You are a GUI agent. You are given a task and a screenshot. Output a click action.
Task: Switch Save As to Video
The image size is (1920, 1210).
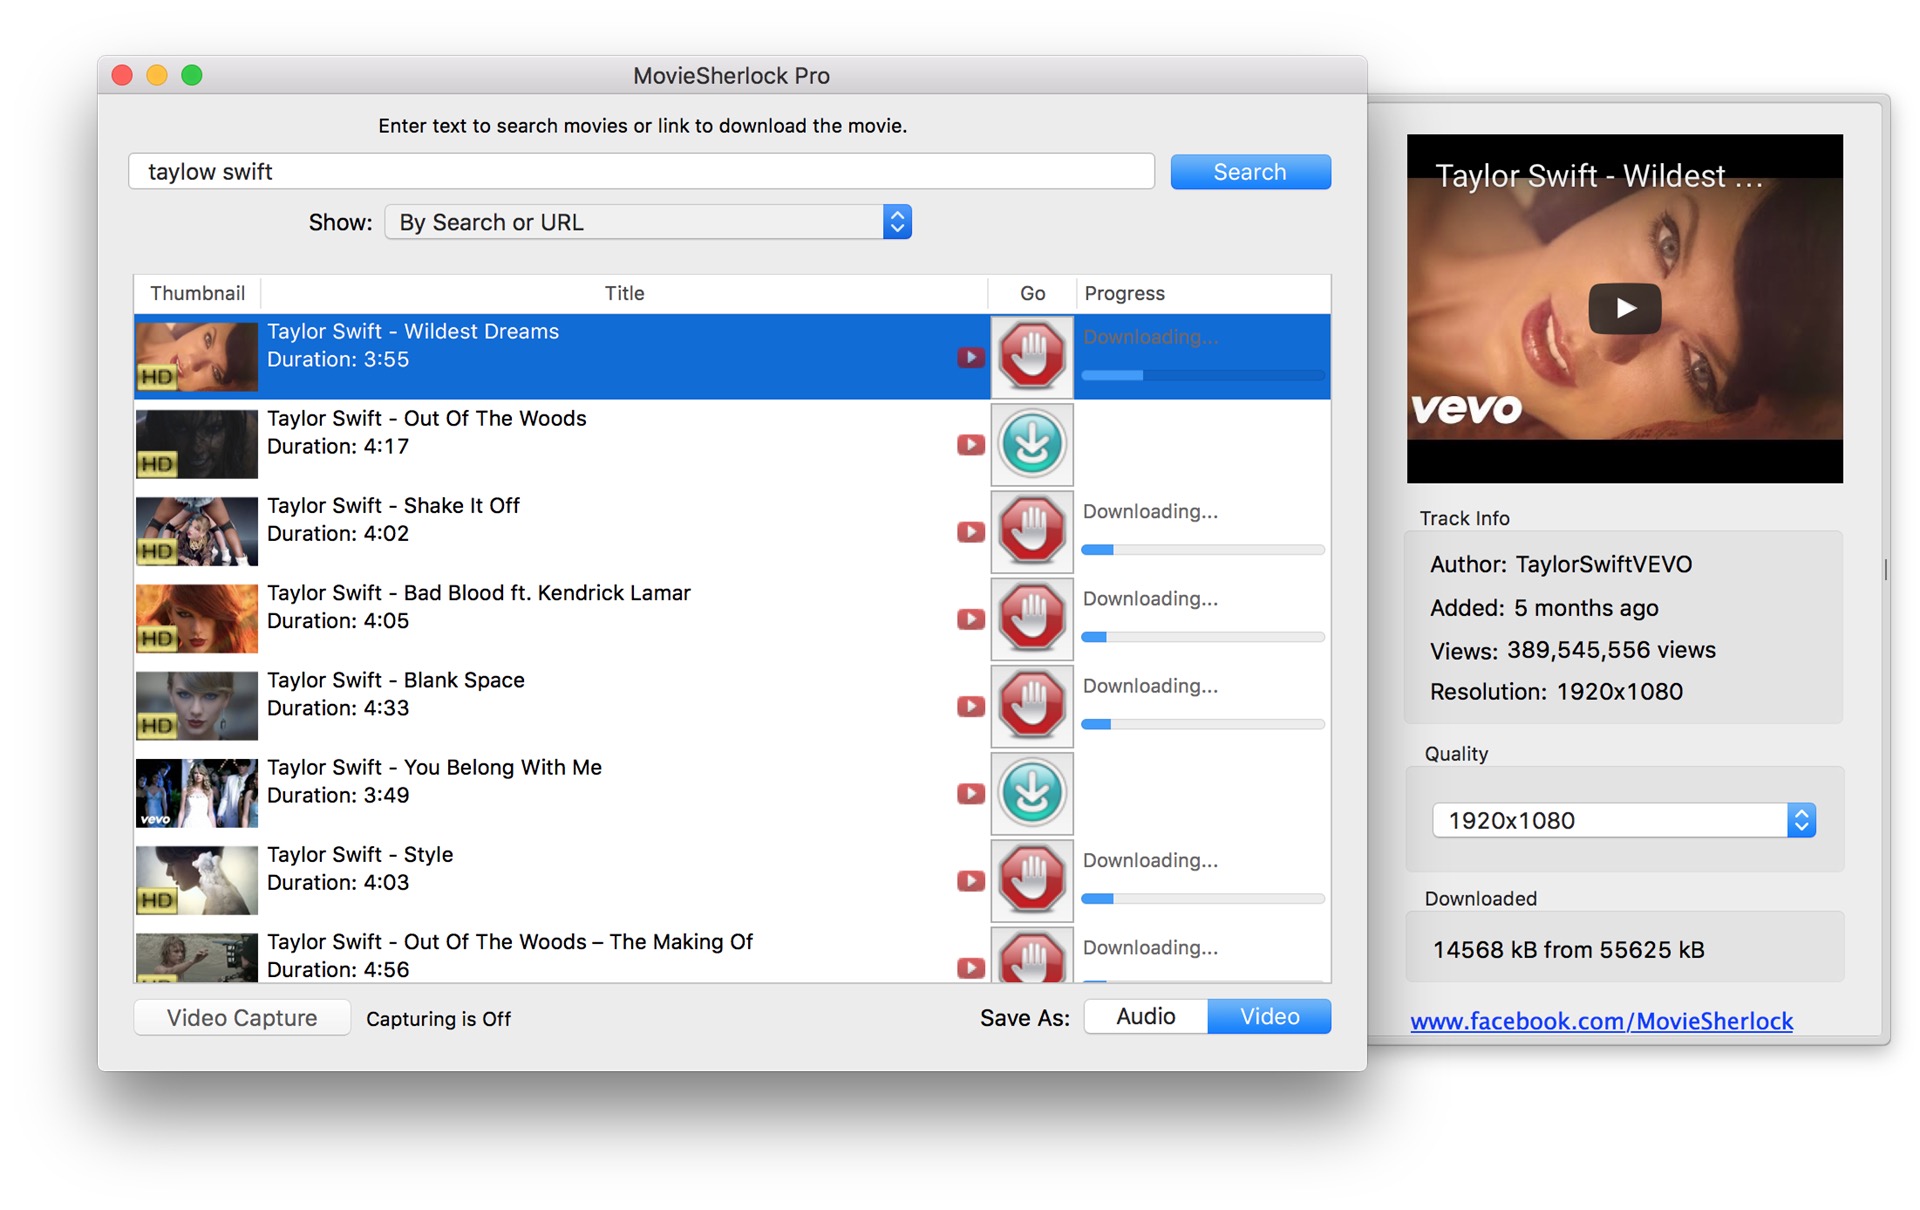point(1269,1016)
